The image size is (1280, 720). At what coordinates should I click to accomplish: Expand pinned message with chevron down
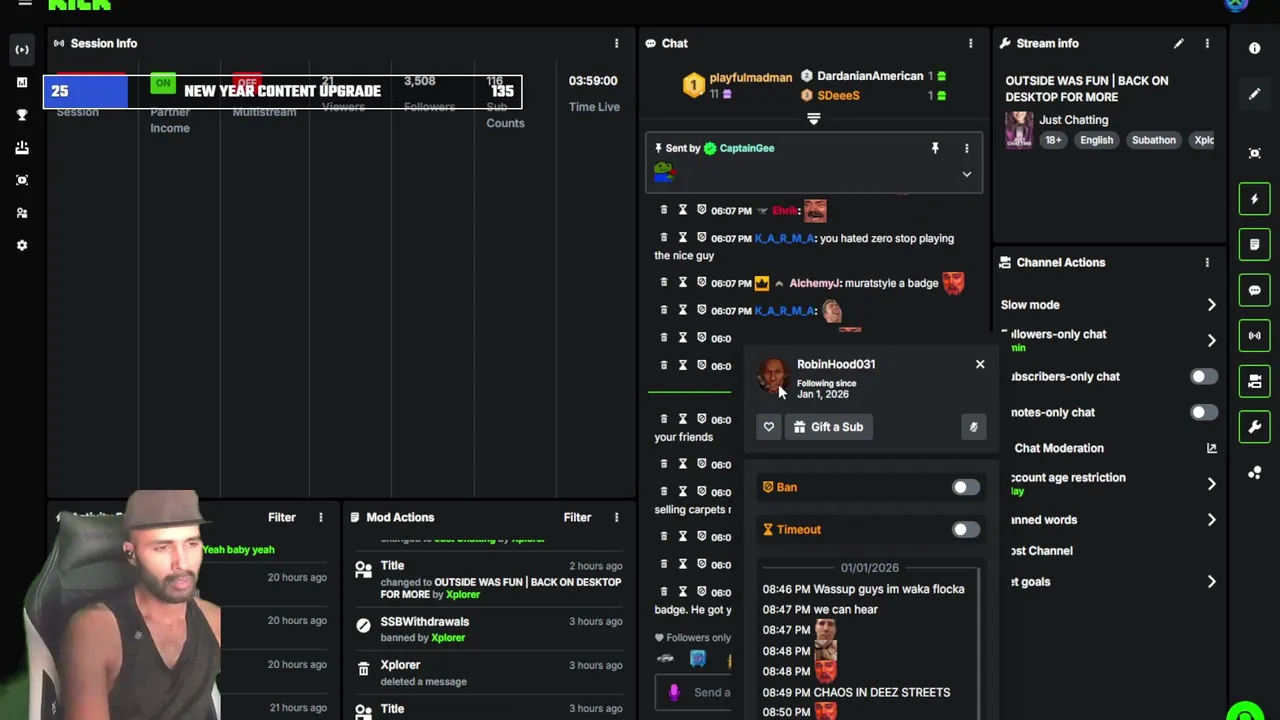(966, 174)
